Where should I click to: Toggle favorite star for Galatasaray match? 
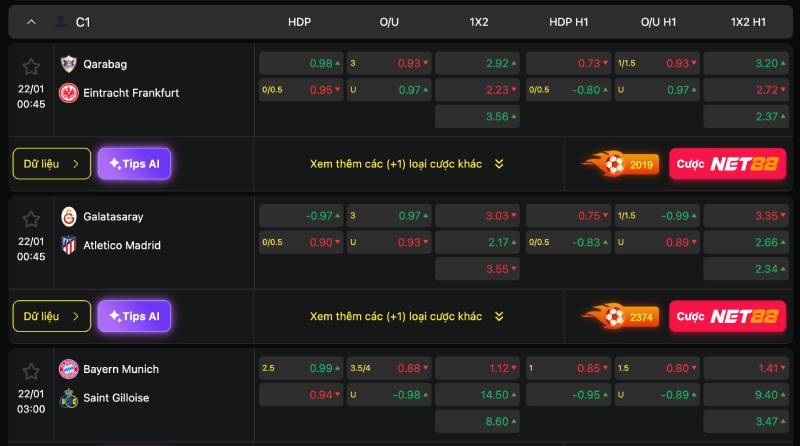point(31,219)
